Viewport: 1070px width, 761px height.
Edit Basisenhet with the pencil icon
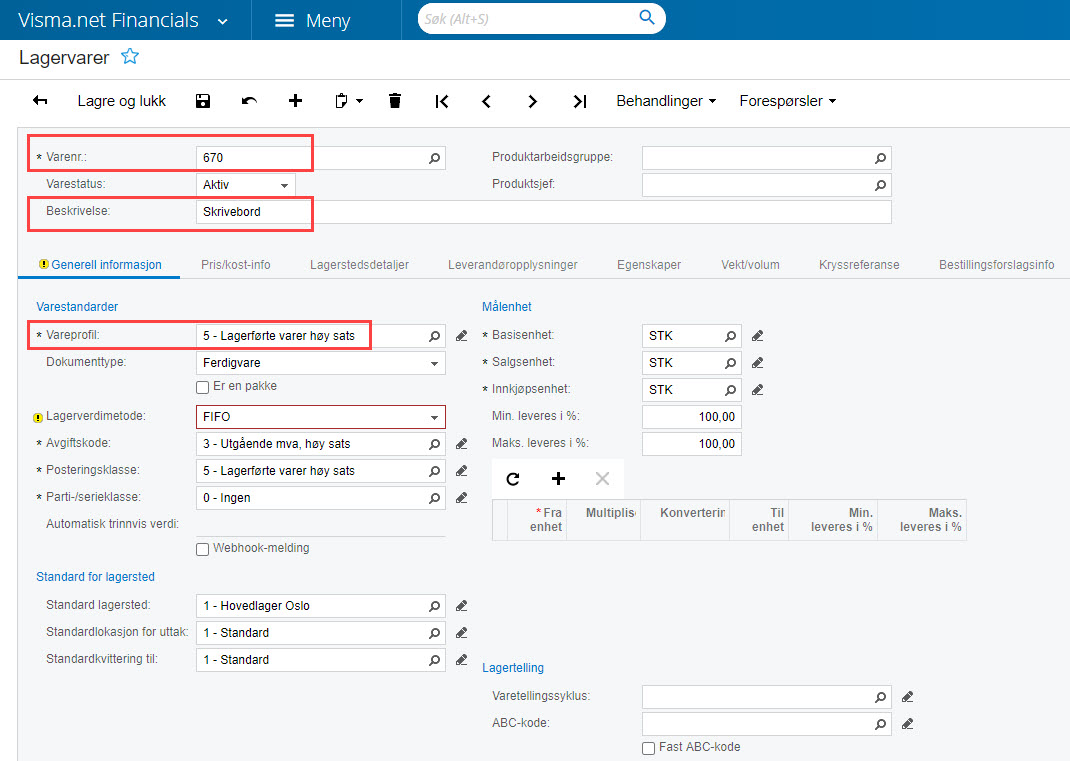(757, 336)
